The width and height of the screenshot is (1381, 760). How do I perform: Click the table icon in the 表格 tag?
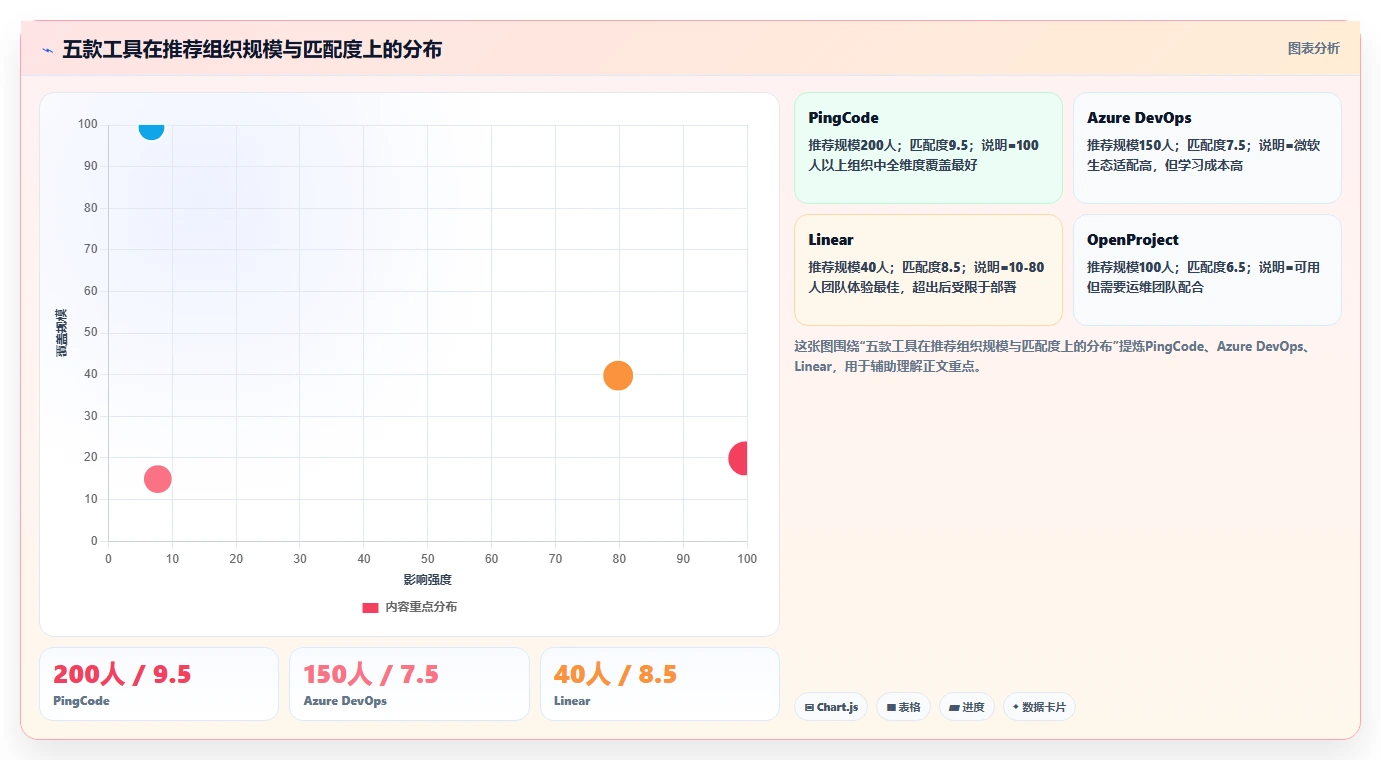click(891, 707)
